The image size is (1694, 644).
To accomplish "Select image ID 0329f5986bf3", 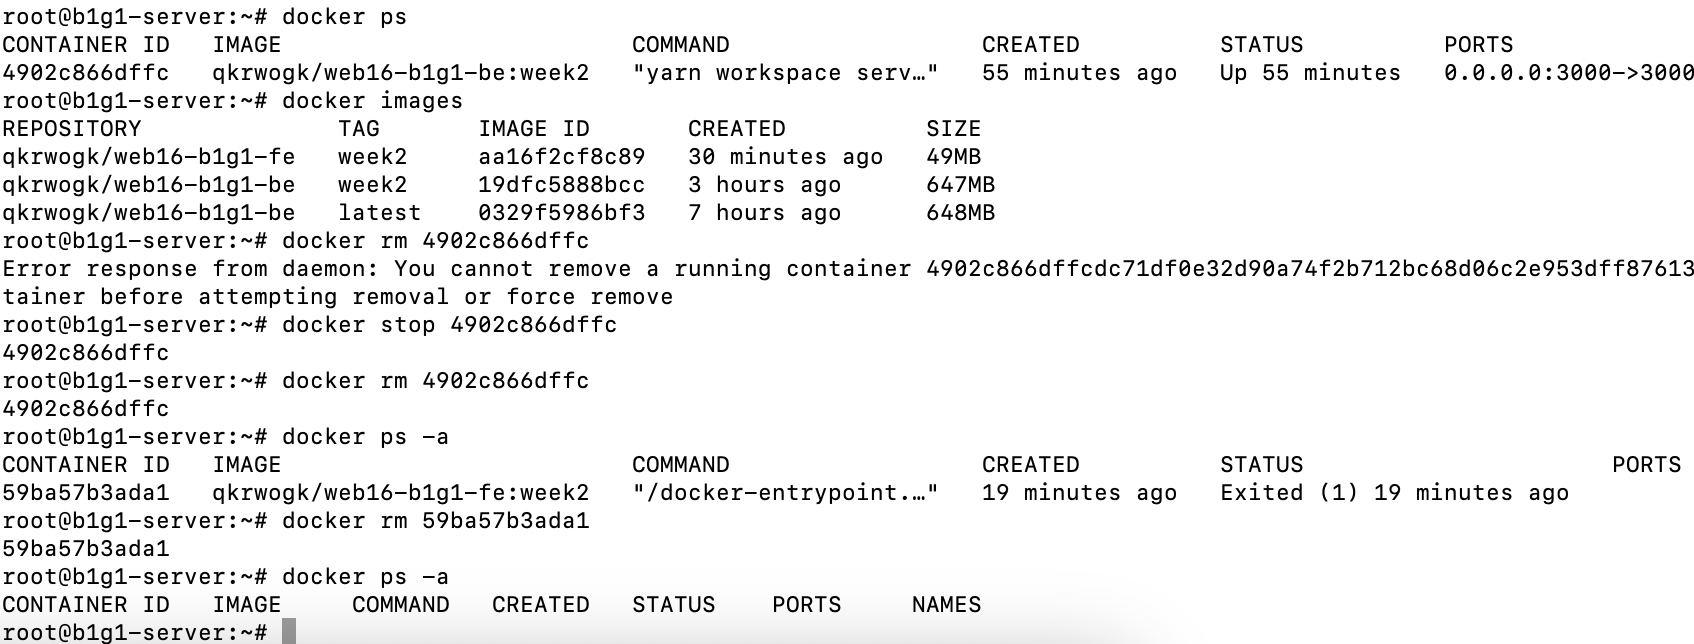I will click(562, 213).
